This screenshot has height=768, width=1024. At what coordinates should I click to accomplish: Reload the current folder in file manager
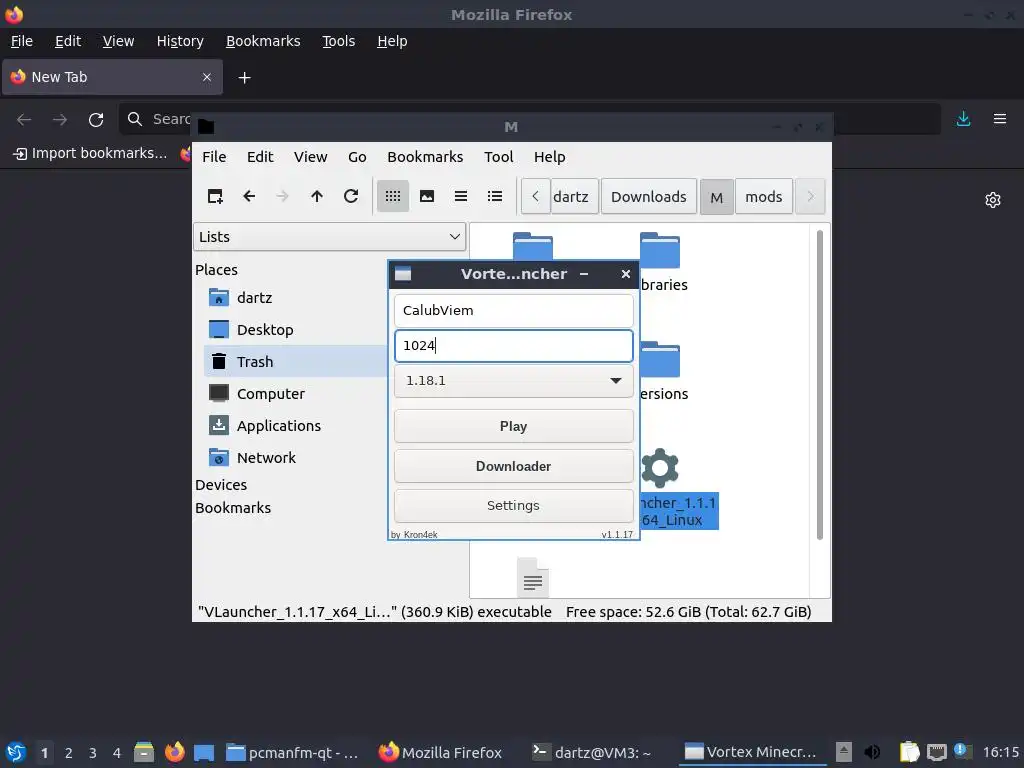[x=351, y=196]
